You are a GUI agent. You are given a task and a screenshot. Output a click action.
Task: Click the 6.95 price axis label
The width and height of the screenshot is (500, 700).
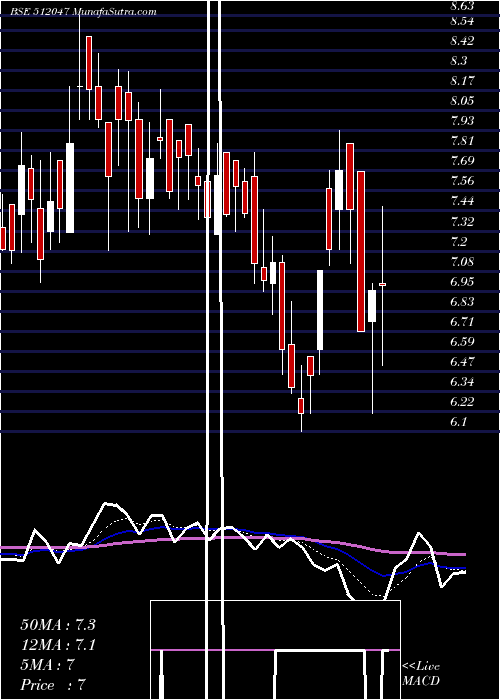462,281
